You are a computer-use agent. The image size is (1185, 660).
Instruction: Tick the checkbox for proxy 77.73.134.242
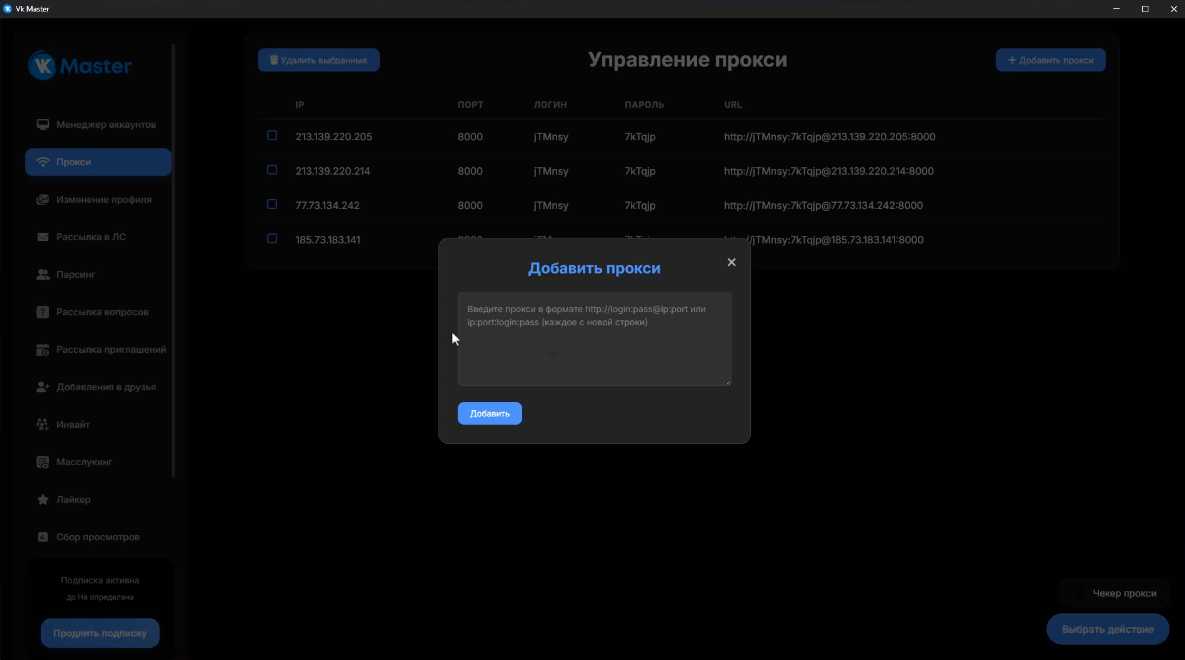pos(272,205)
